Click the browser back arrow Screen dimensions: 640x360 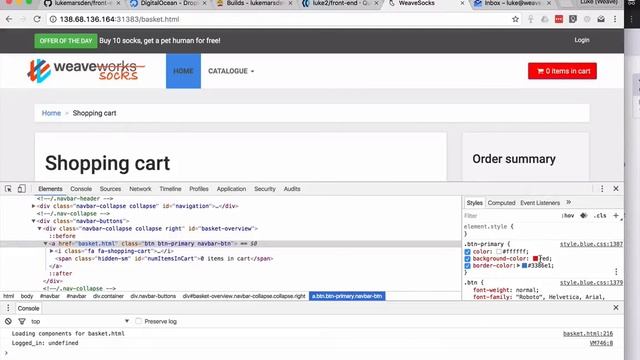(9, 19)
